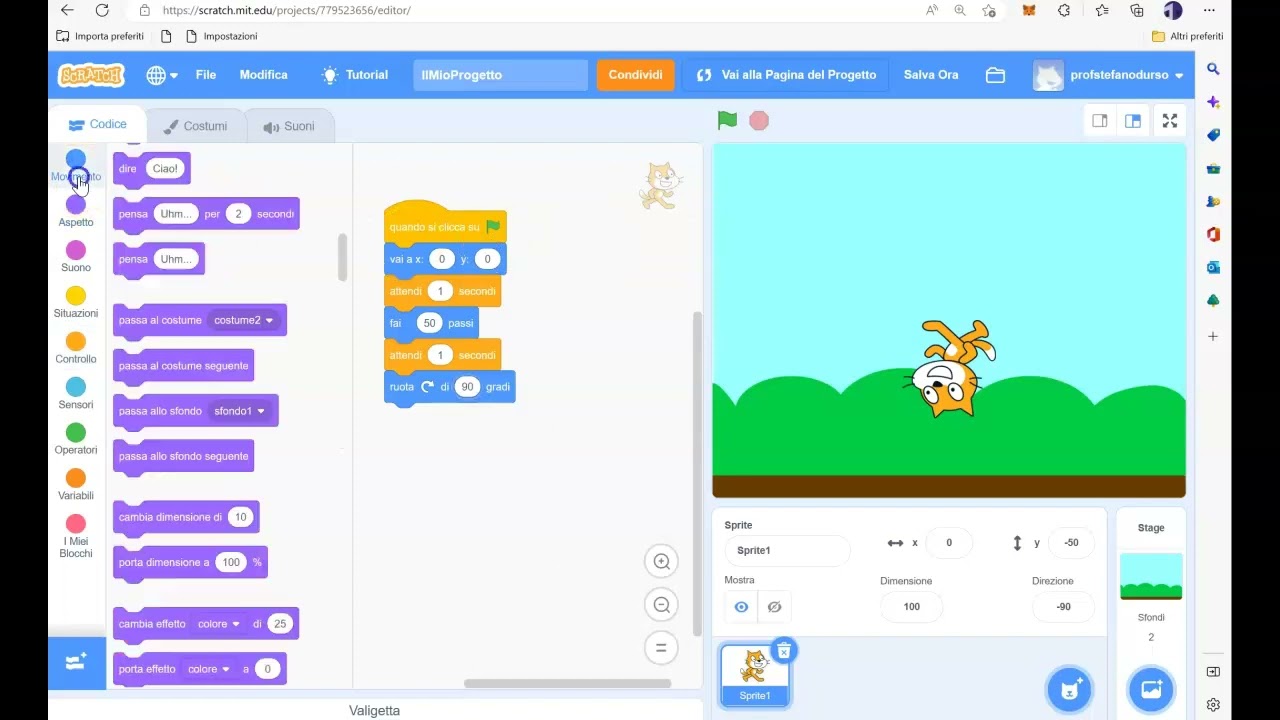Click the 90 degrees value in ruota block

click(467, 387)
